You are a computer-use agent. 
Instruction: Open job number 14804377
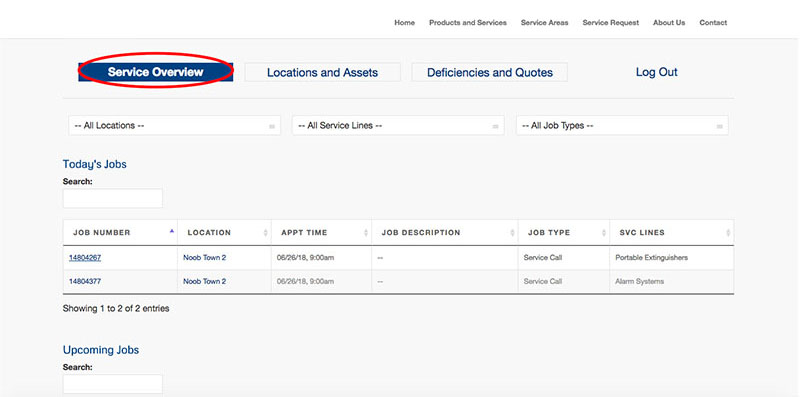pyautogui.click(x=85, y=281)
